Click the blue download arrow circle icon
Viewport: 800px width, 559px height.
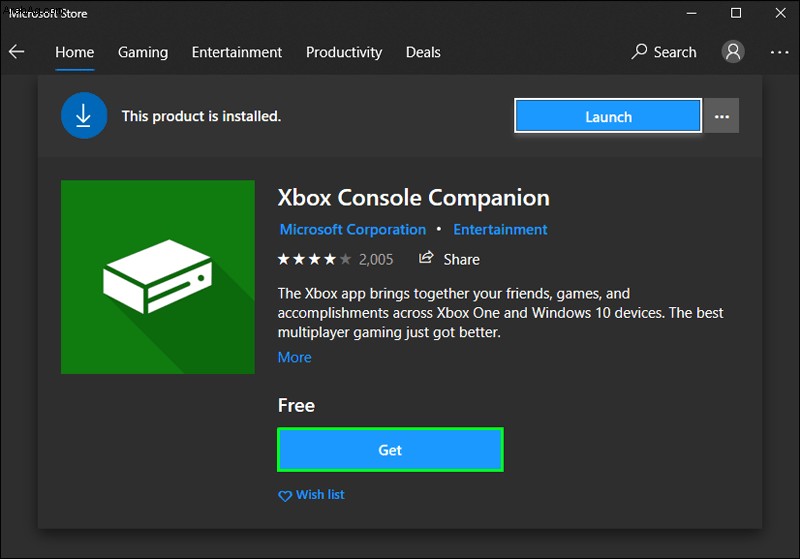tap(84, 115)
